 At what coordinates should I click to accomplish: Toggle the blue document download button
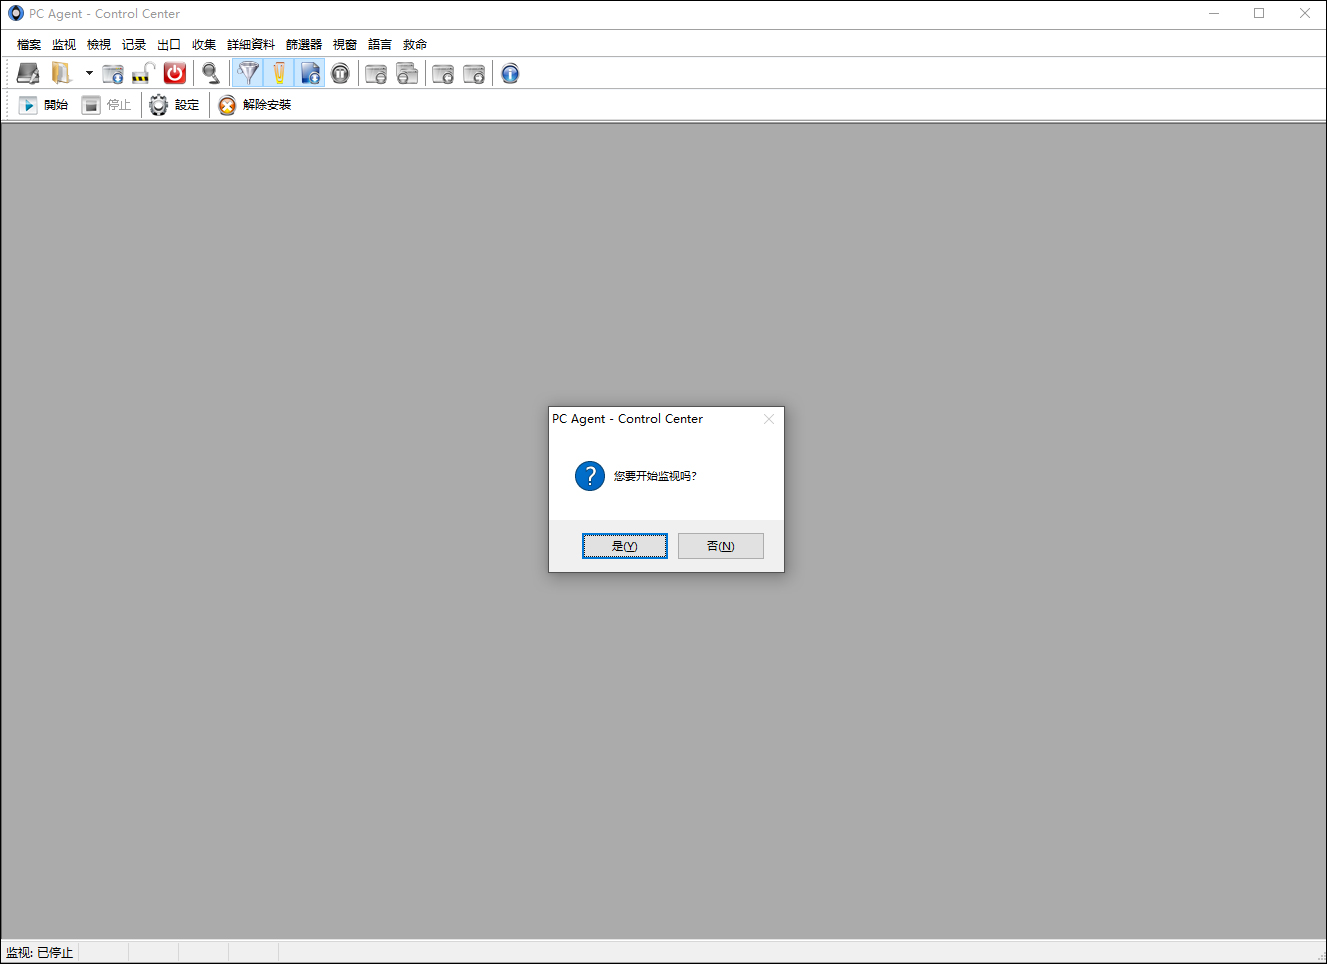click(310, 73)
